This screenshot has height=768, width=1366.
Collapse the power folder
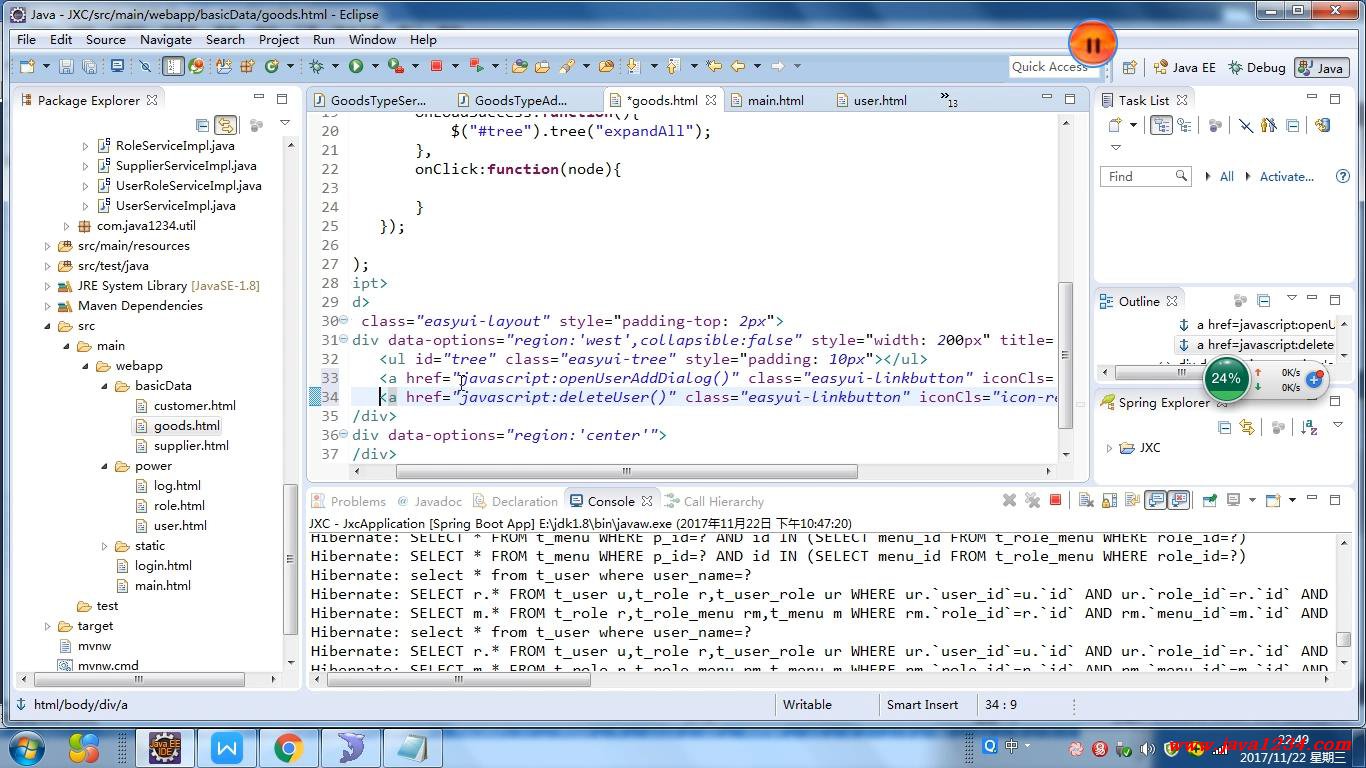point(105,466)
